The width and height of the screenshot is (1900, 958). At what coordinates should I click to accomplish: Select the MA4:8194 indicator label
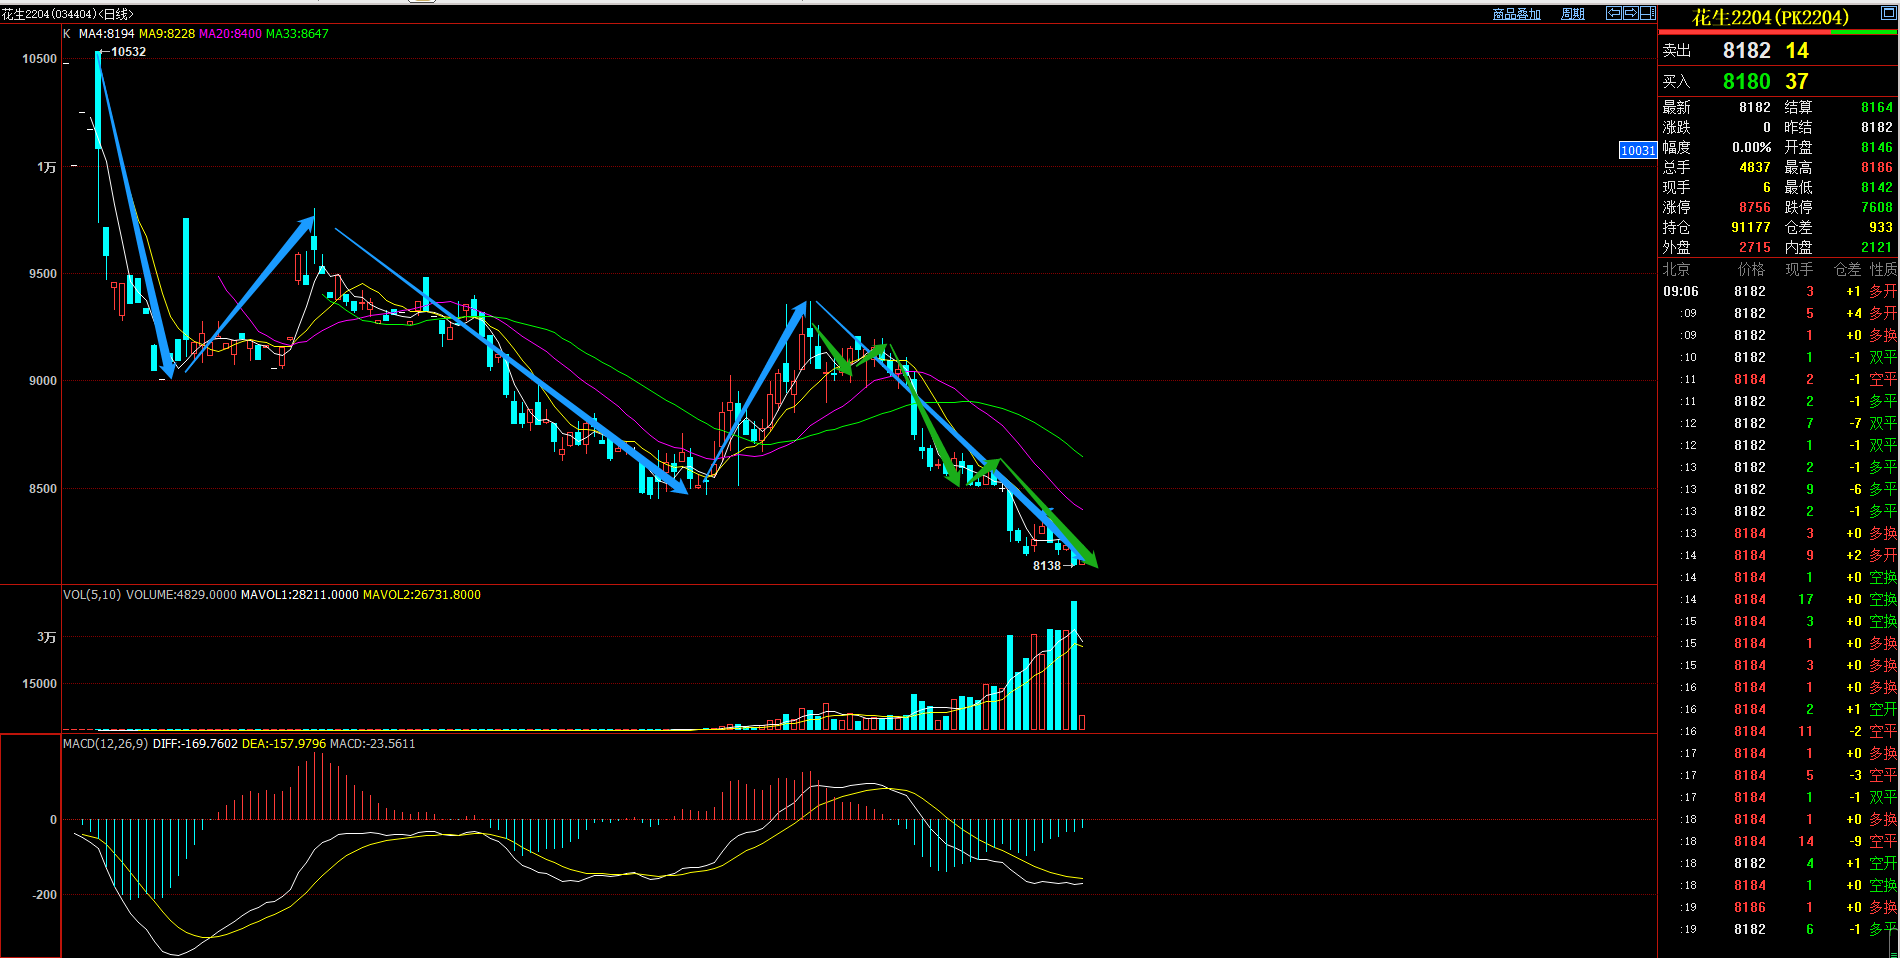point(106,33)
